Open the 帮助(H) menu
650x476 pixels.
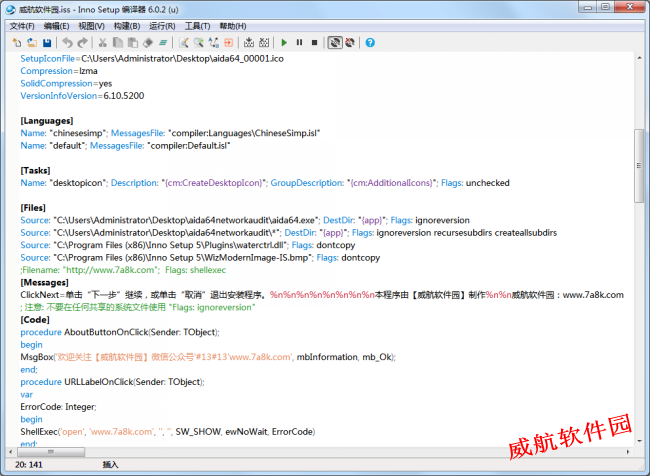click(232, 26)
